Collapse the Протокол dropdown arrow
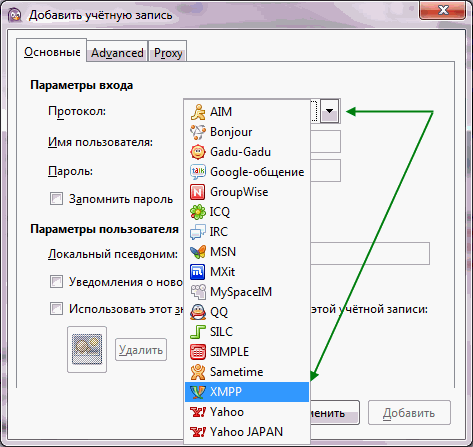 tap(330, 111)
